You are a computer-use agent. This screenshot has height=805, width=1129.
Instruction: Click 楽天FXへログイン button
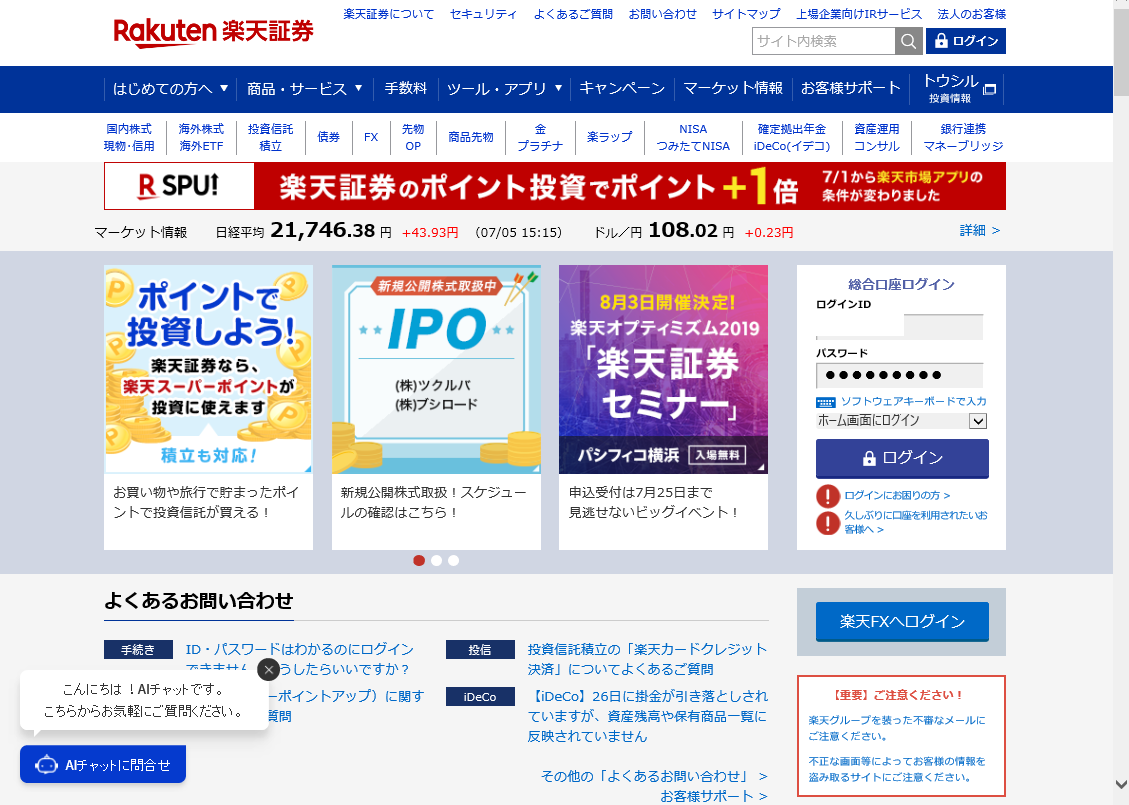pos(901,621)
